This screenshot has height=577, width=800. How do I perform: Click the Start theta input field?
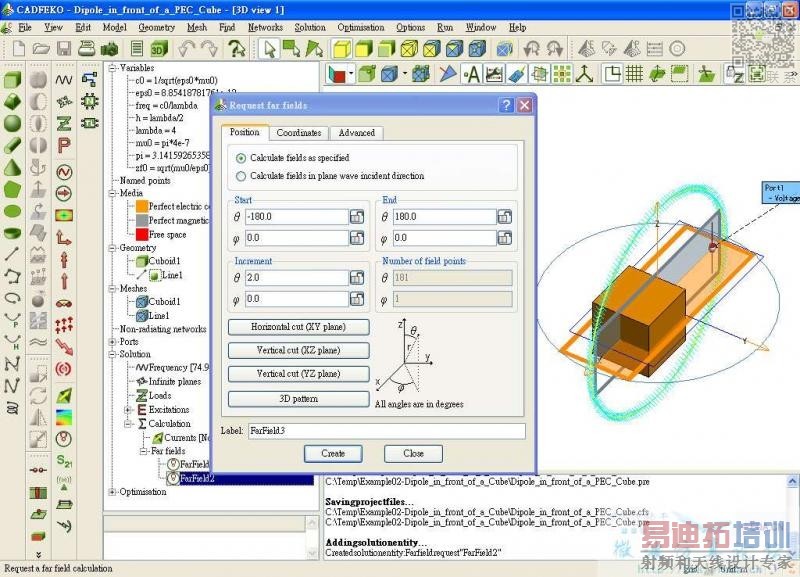tap(297, 217)
